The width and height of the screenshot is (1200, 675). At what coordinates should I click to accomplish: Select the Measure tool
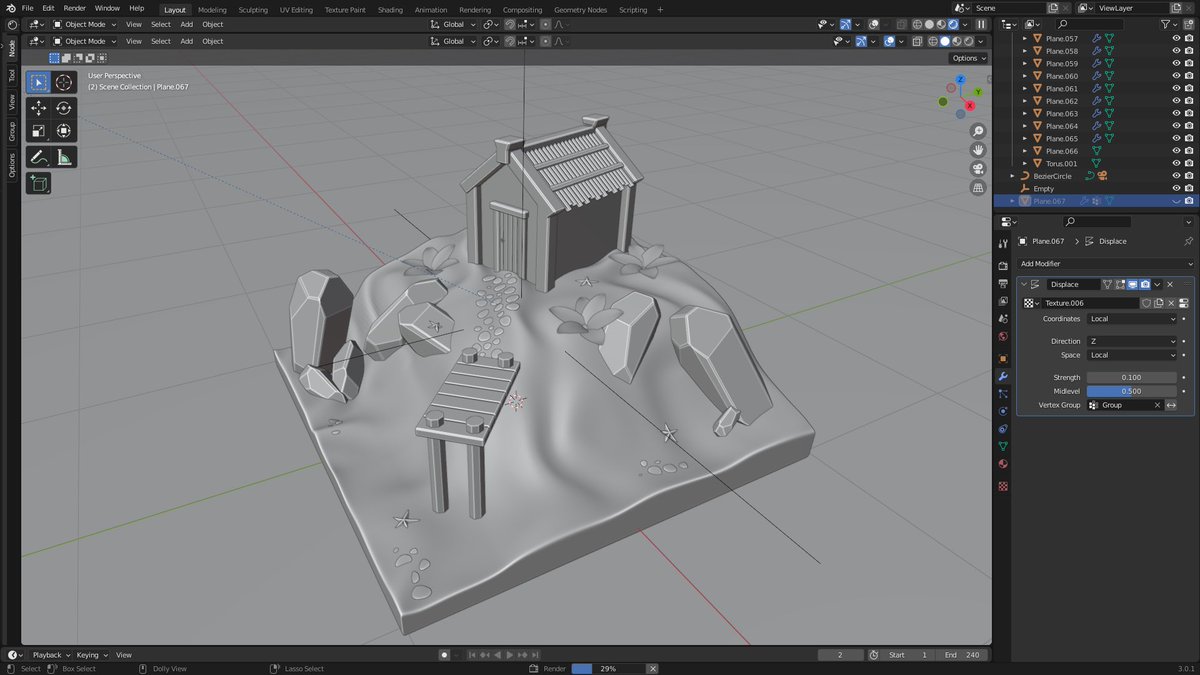point(64,157)
